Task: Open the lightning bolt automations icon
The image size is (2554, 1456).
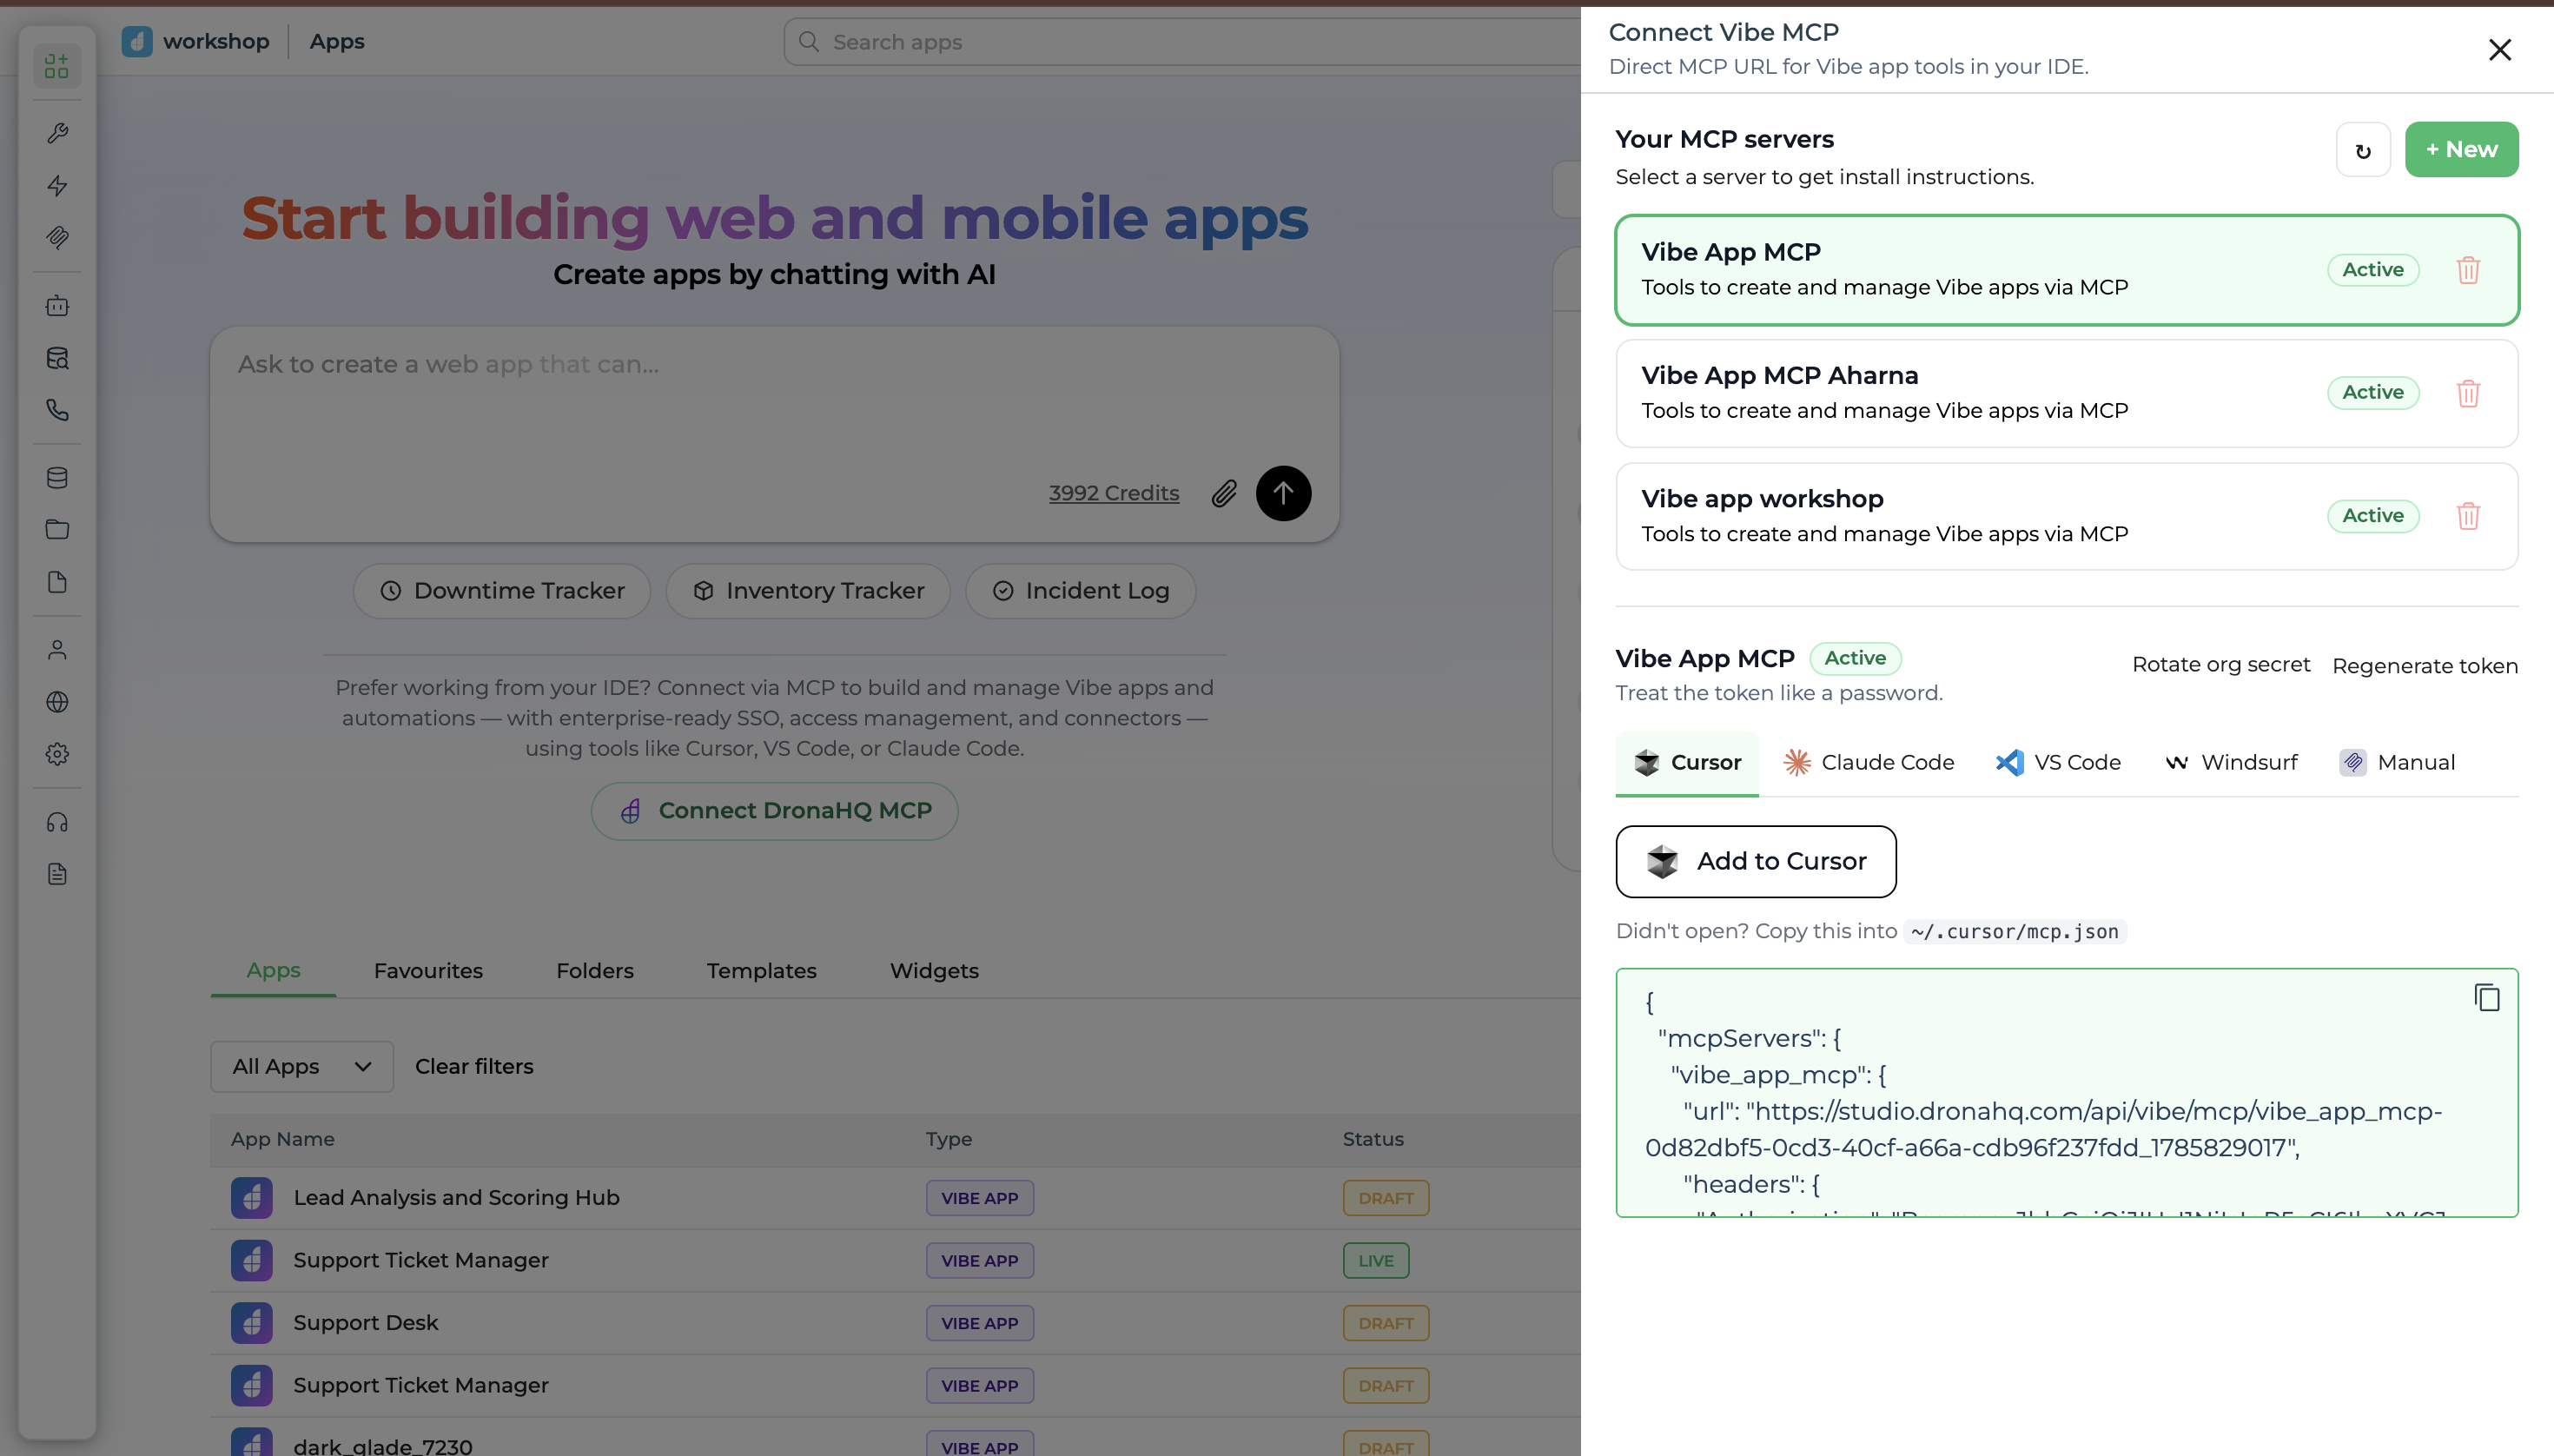Action: (57, 185)
